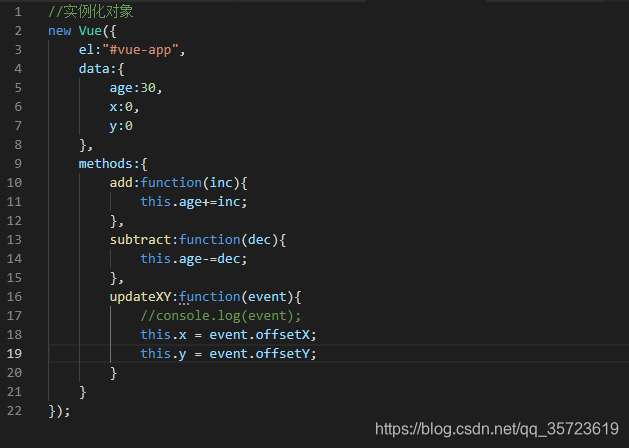Select line number 19 in the gutter
The image size is (629, 448).
coord(14,353)
